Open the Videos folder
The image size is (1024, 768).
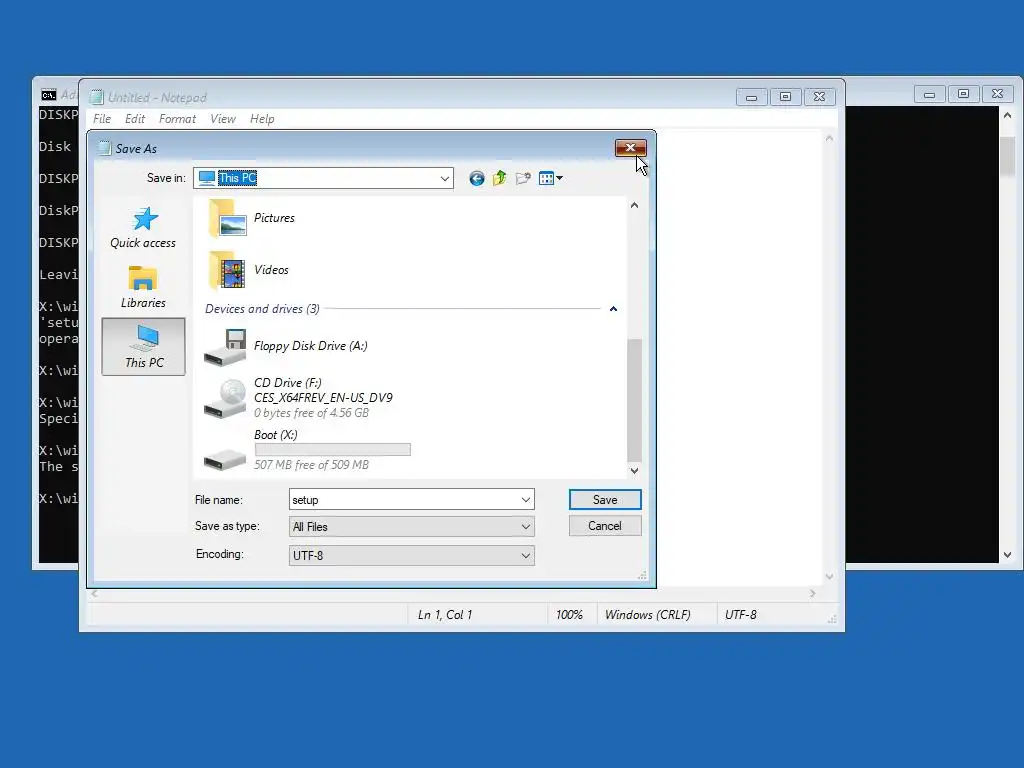[249, 270]
